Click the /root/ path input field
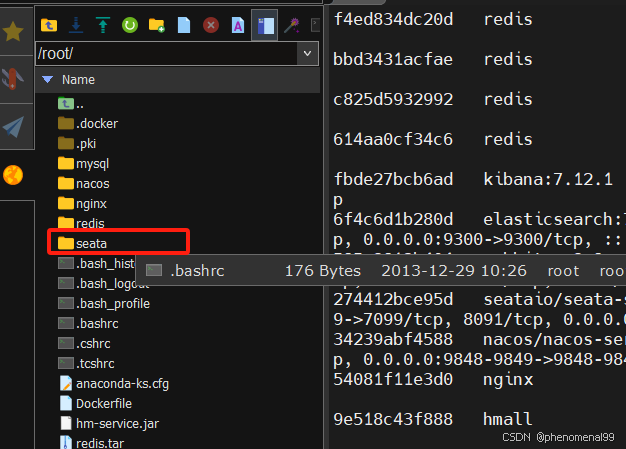This screenshot has height=449, width=626. [166, 53]
